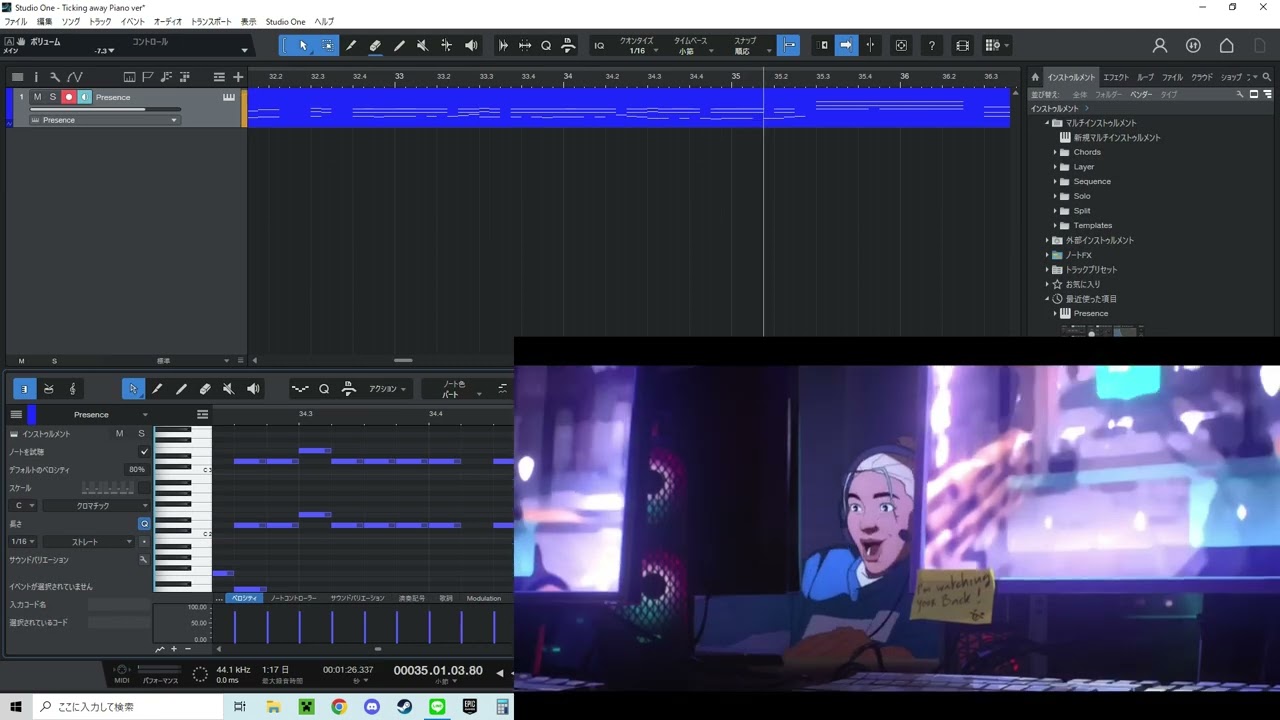Image resolution: width=1280 pixels, height=720 pixels.
Task: Collapse the 最近使った項目 section
Action: click(1047, 299)
